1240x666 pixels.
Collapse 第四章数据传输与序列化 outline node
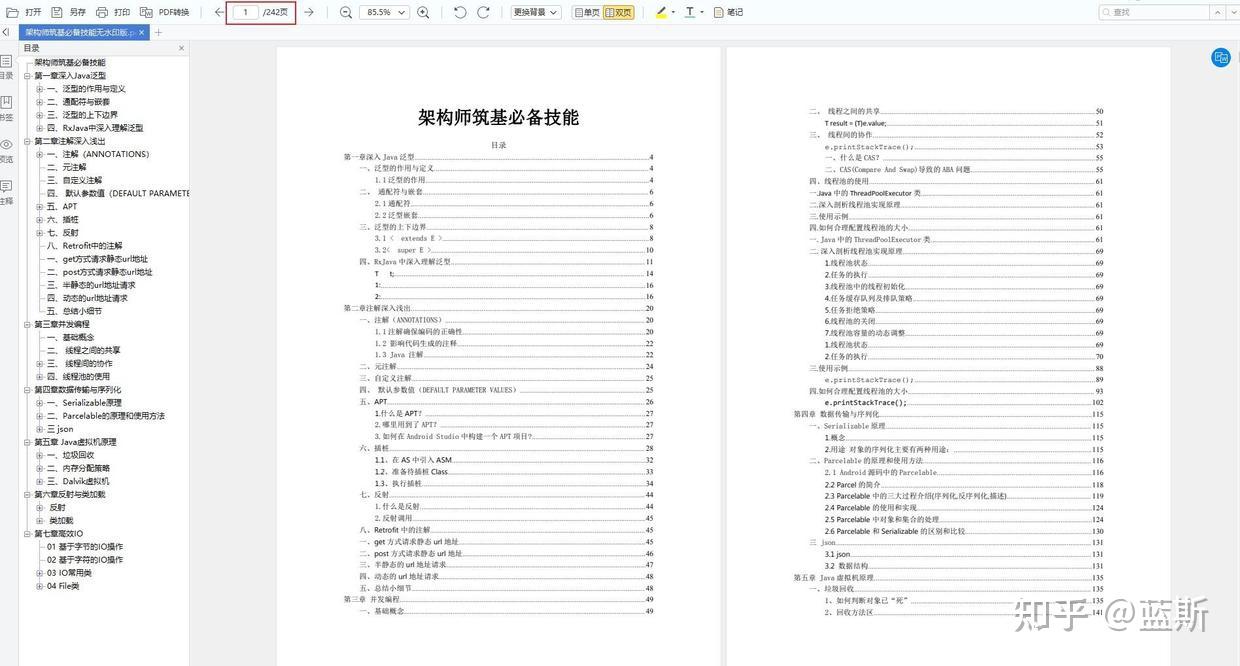(27, 390)
